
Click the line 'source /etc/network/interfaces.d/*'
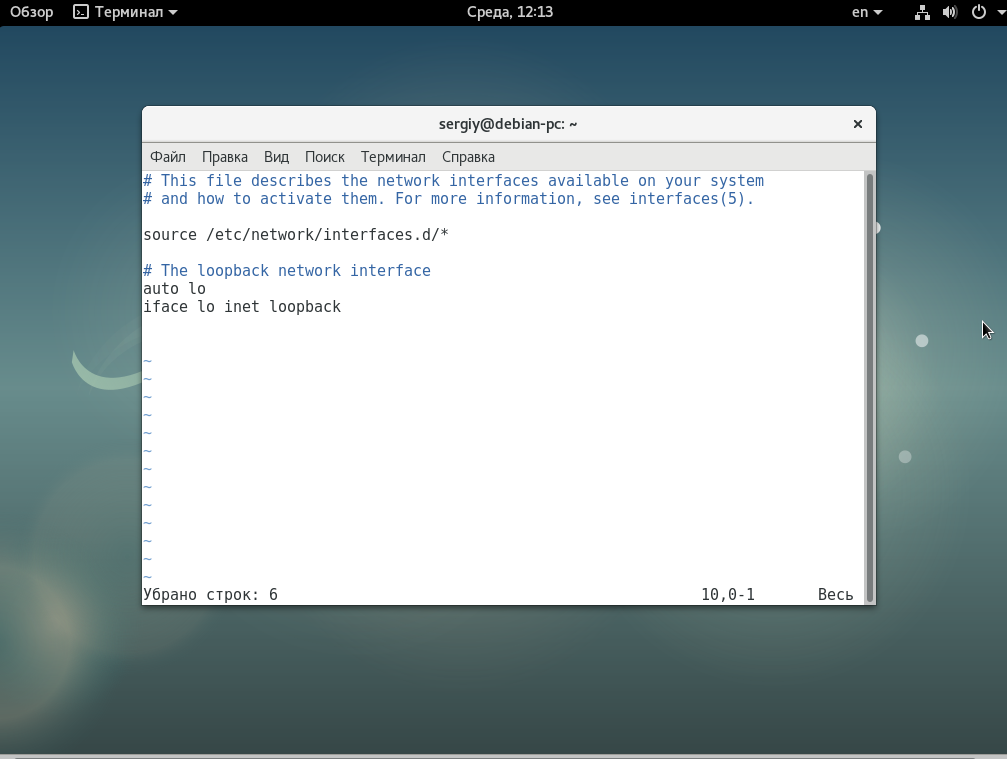[x=296, y=235]
